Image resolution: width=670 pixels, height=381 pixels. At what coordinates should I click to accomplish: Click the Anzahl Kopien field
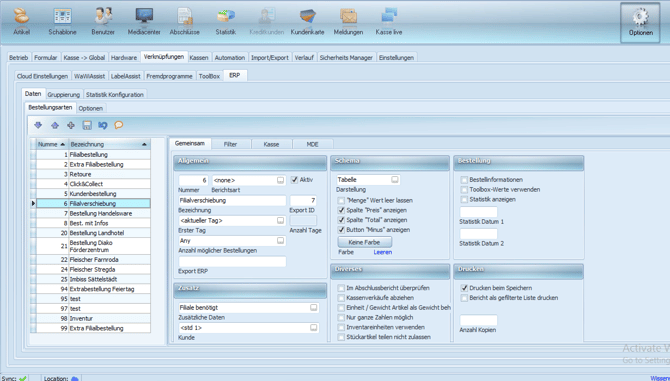[x=478, y=320]
